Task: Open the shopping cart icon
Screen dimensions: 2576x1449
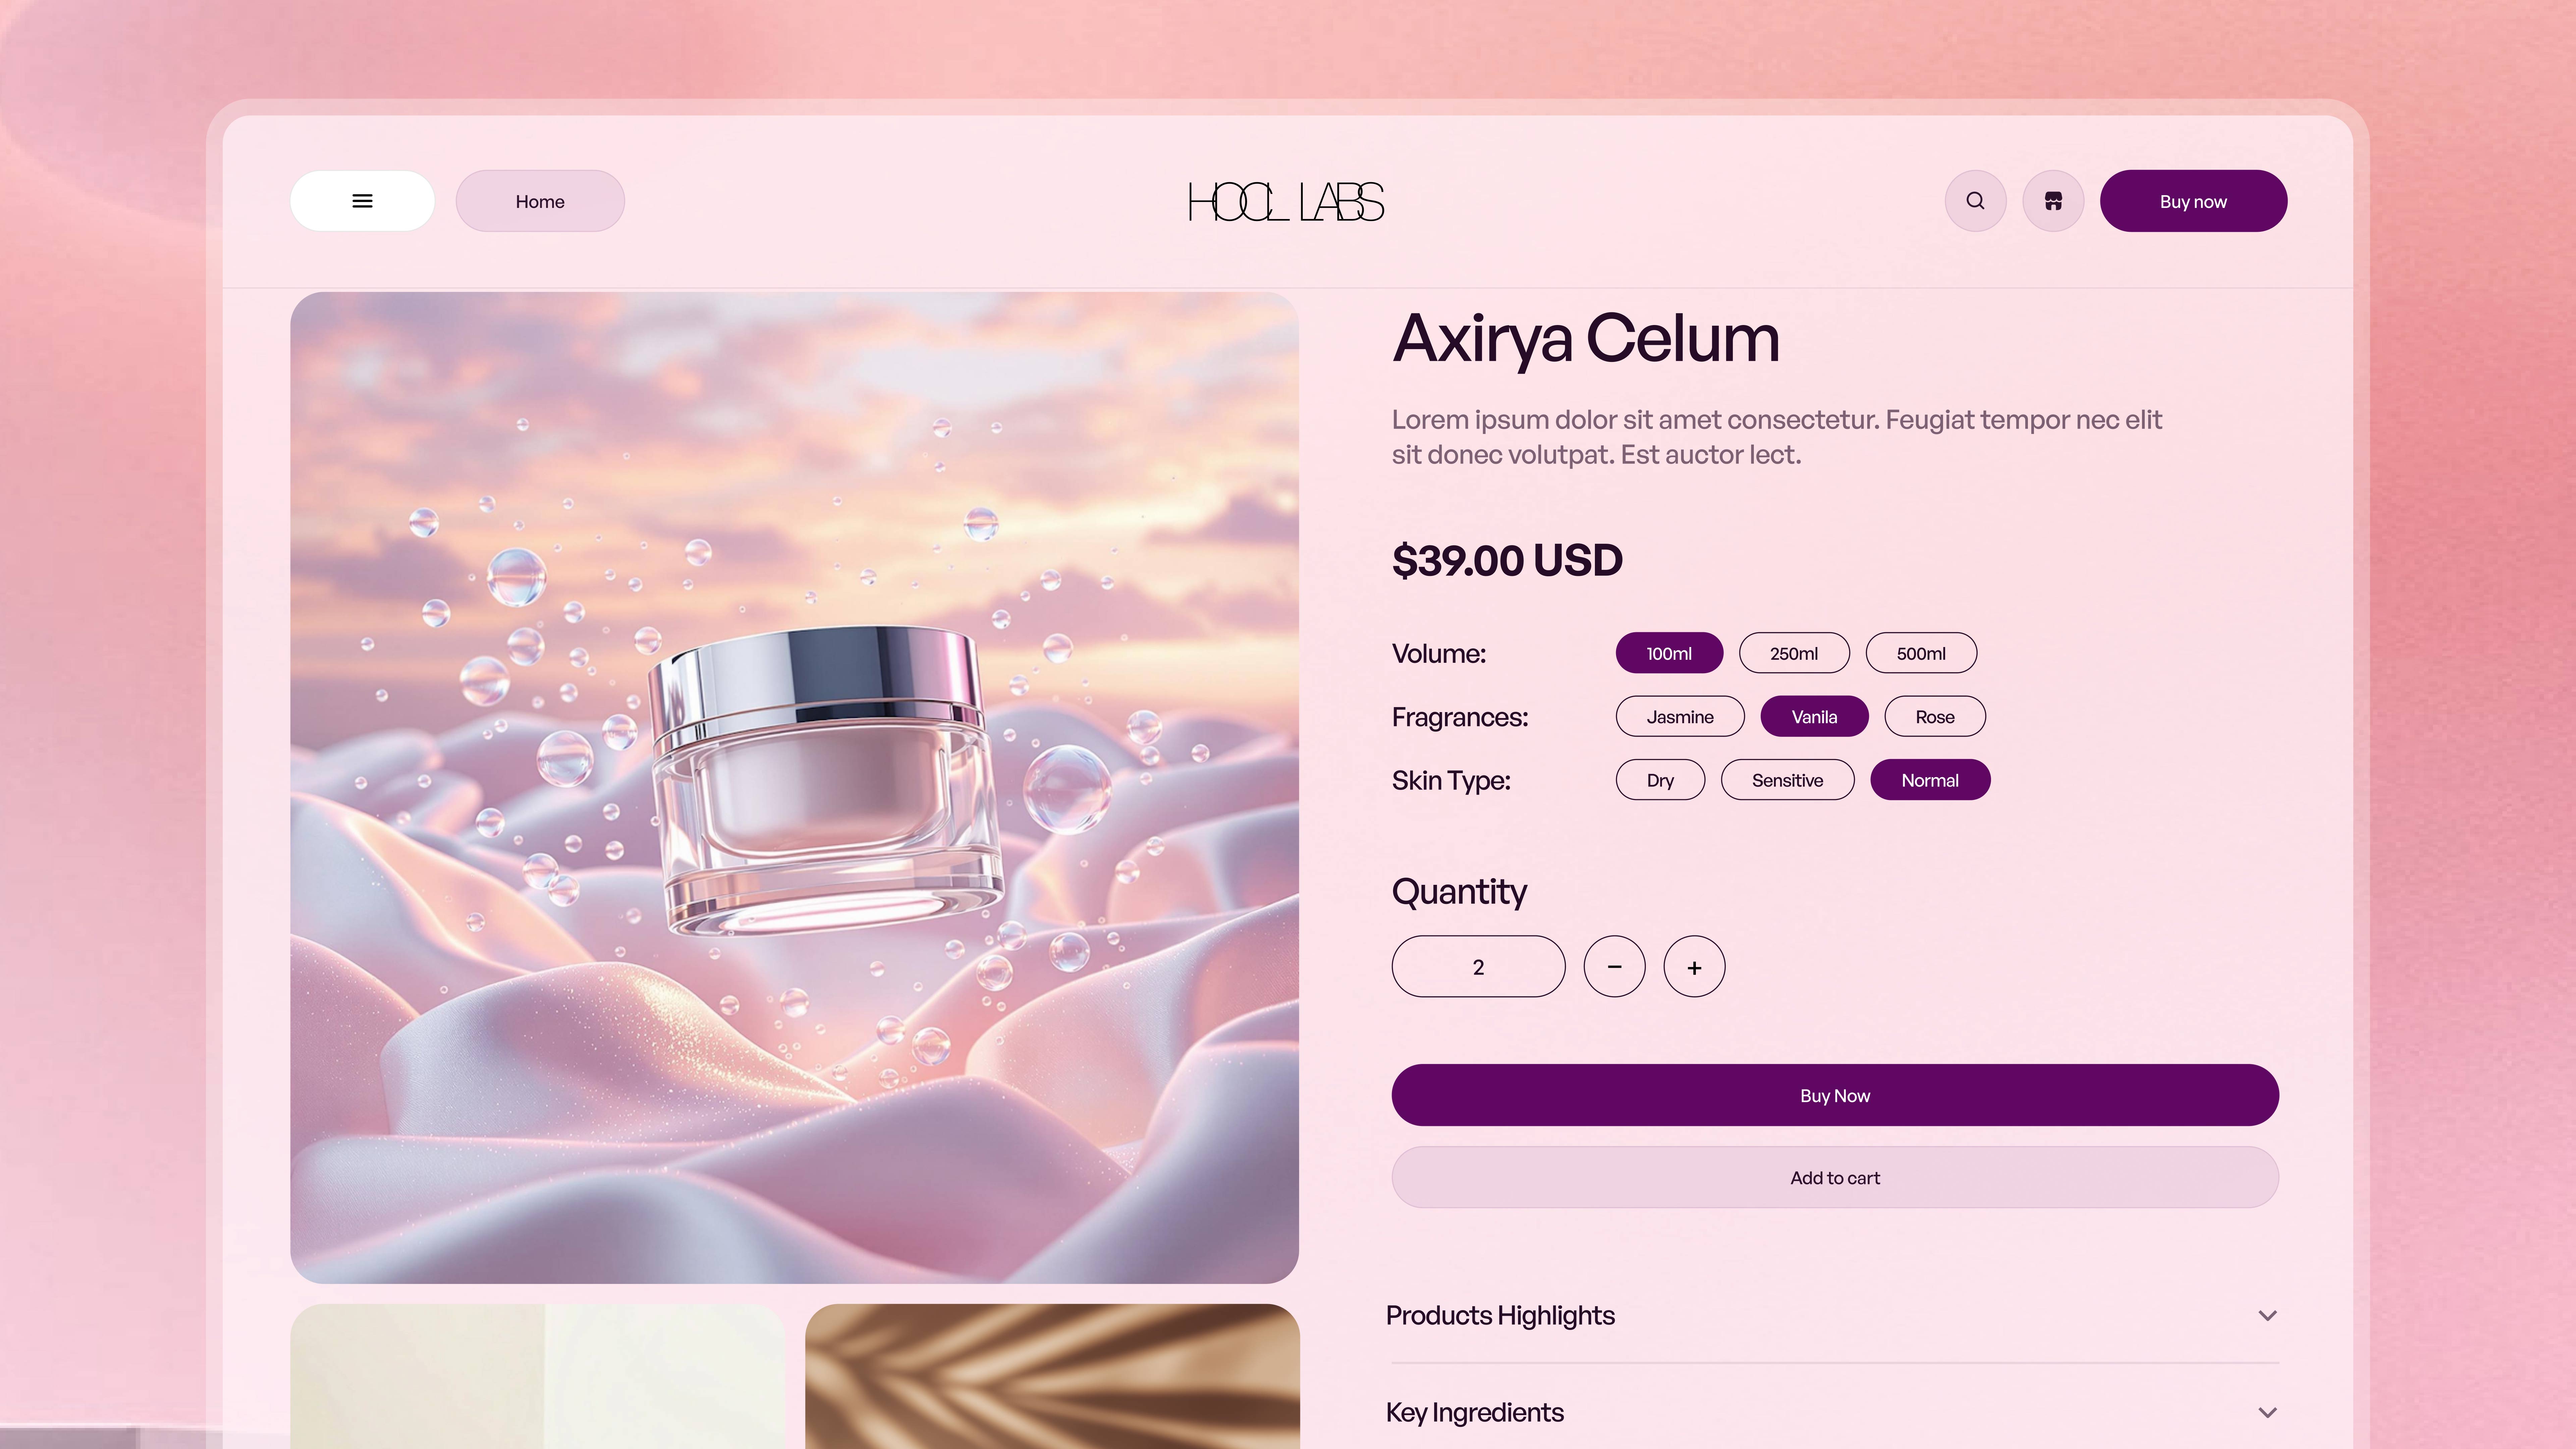Action: pyautogui.click(x=2053, y=201)
